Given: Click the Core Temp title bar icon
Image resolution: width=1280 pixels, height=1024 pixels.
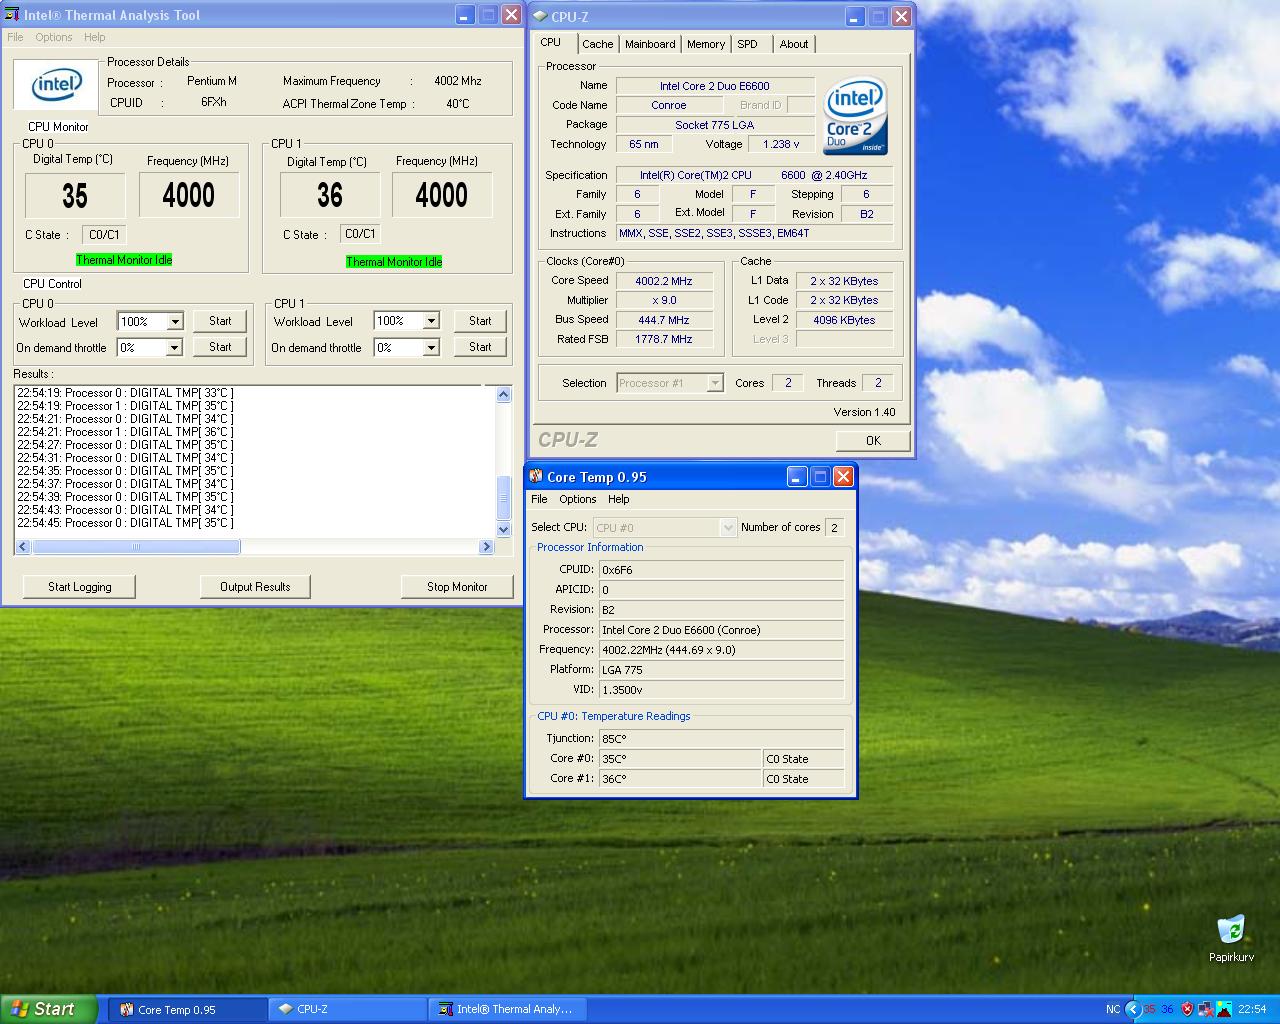Looking at the screenshot, I should [536, 477].
